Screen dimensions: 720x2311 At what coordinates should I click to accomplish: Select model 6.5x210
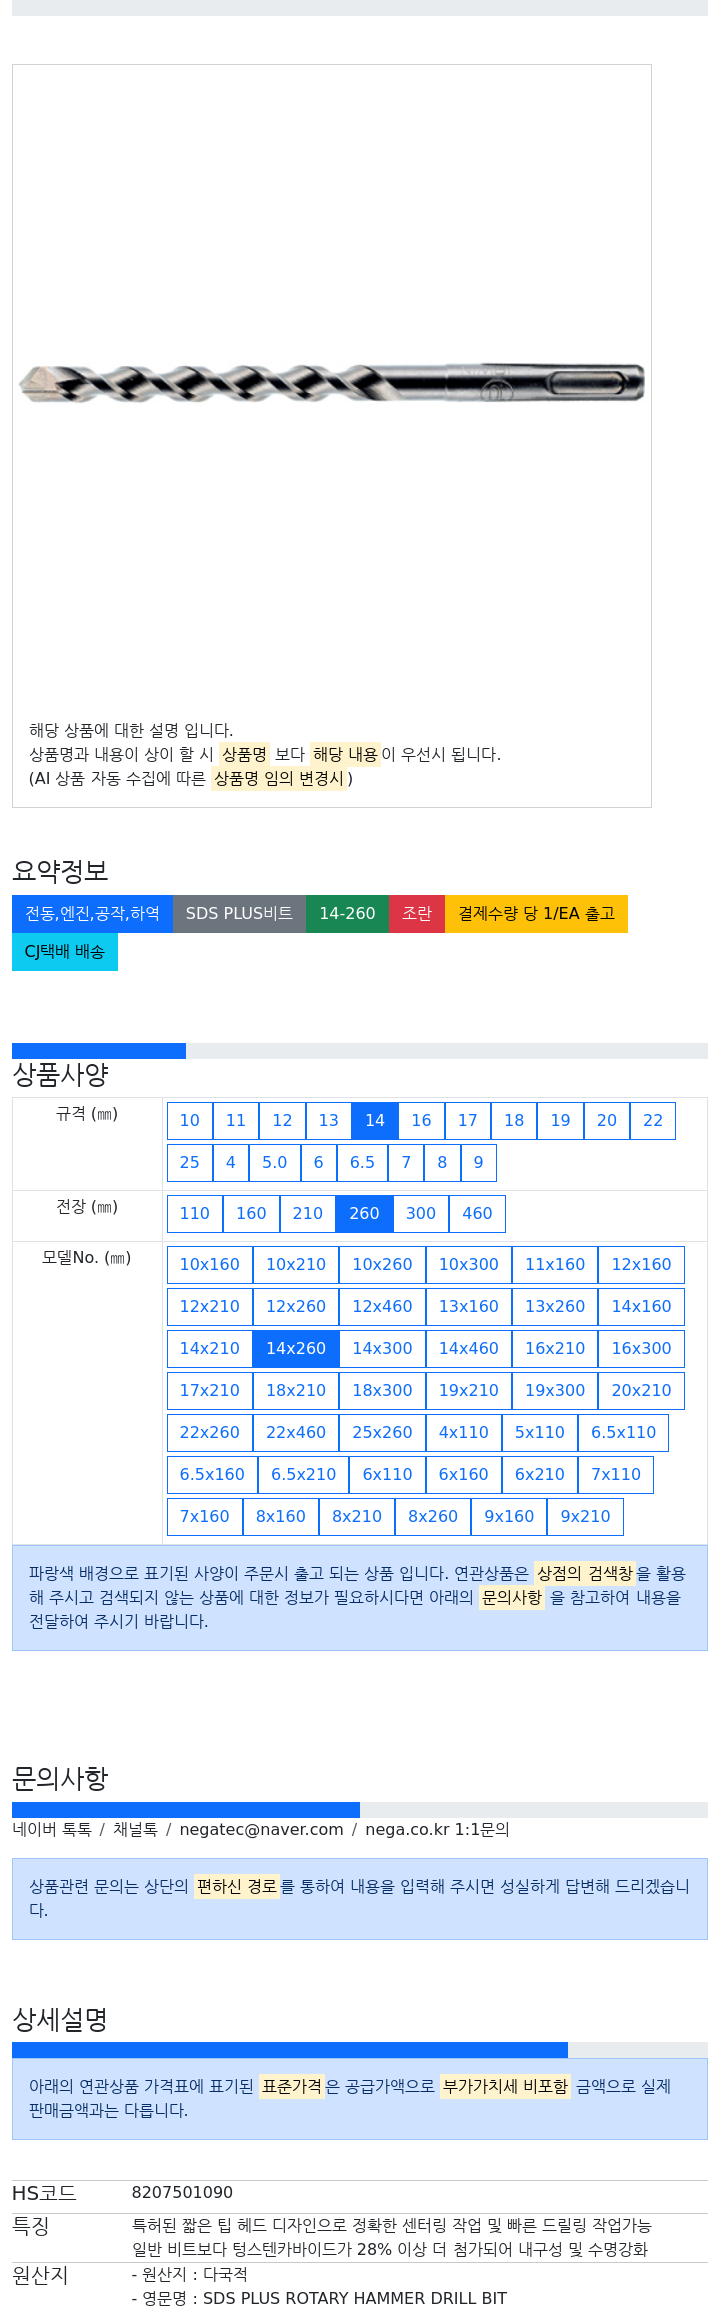[x=304, y=1475]
